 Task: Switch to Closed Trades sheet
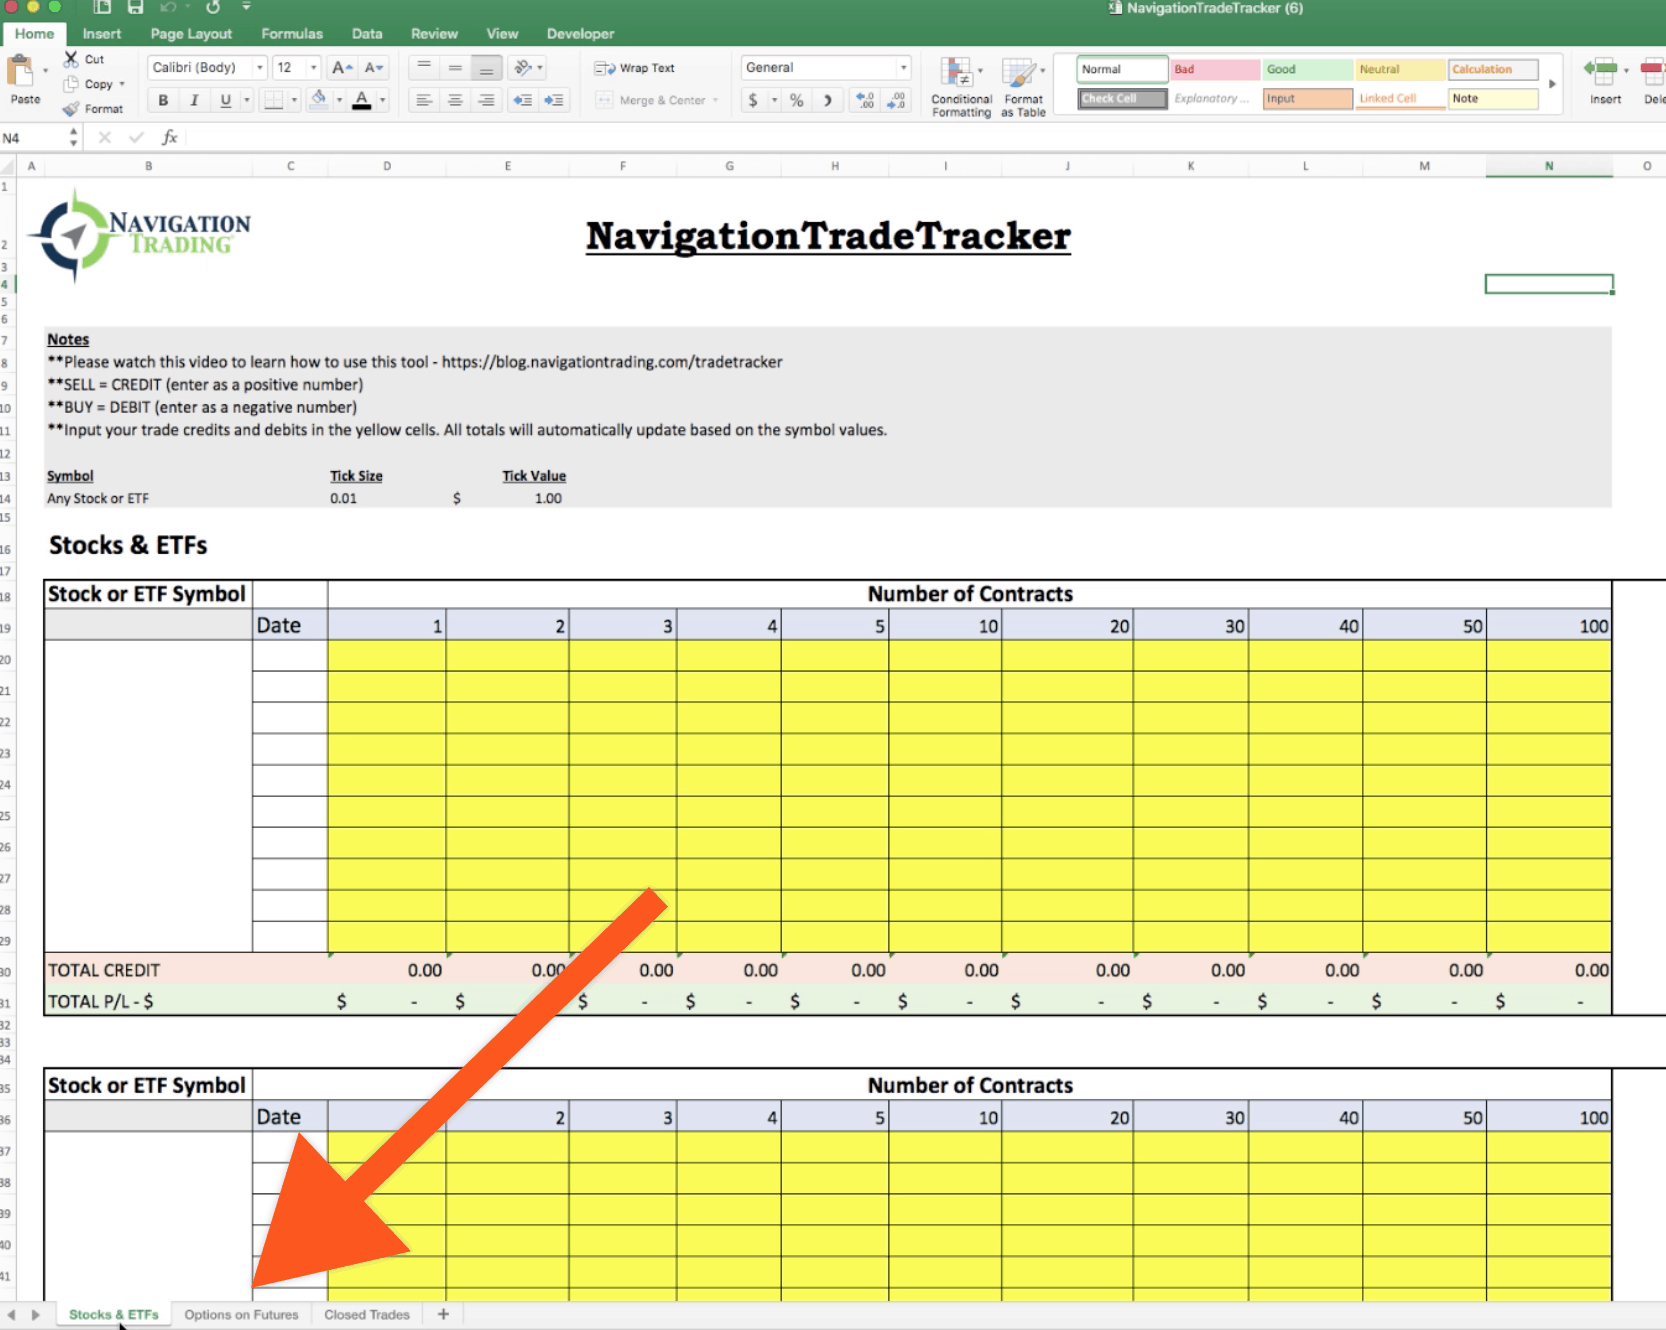click(367, 1314)
